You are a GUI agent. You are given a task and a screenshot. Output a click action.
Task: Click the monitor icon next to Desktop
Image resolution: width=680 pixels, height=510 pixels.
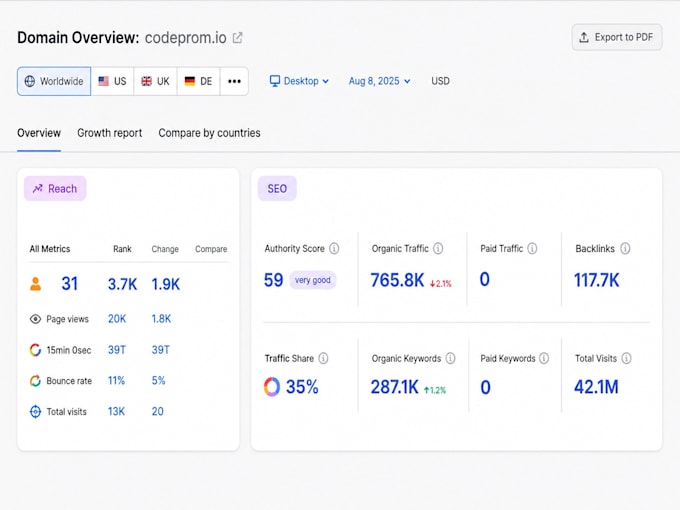[275, 81]
